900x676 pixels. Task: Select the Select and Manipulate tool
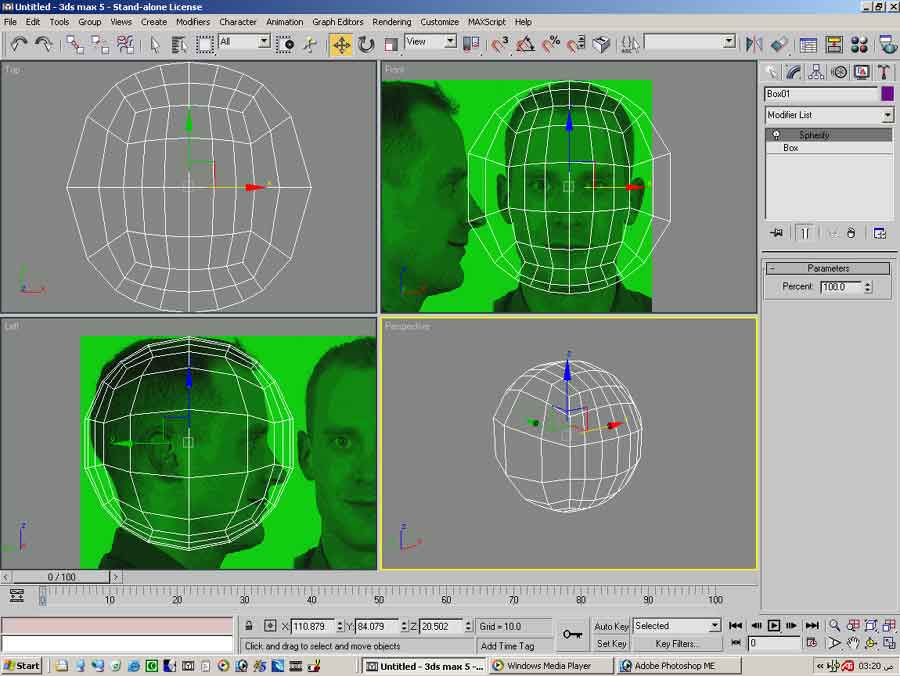[310, 44]
